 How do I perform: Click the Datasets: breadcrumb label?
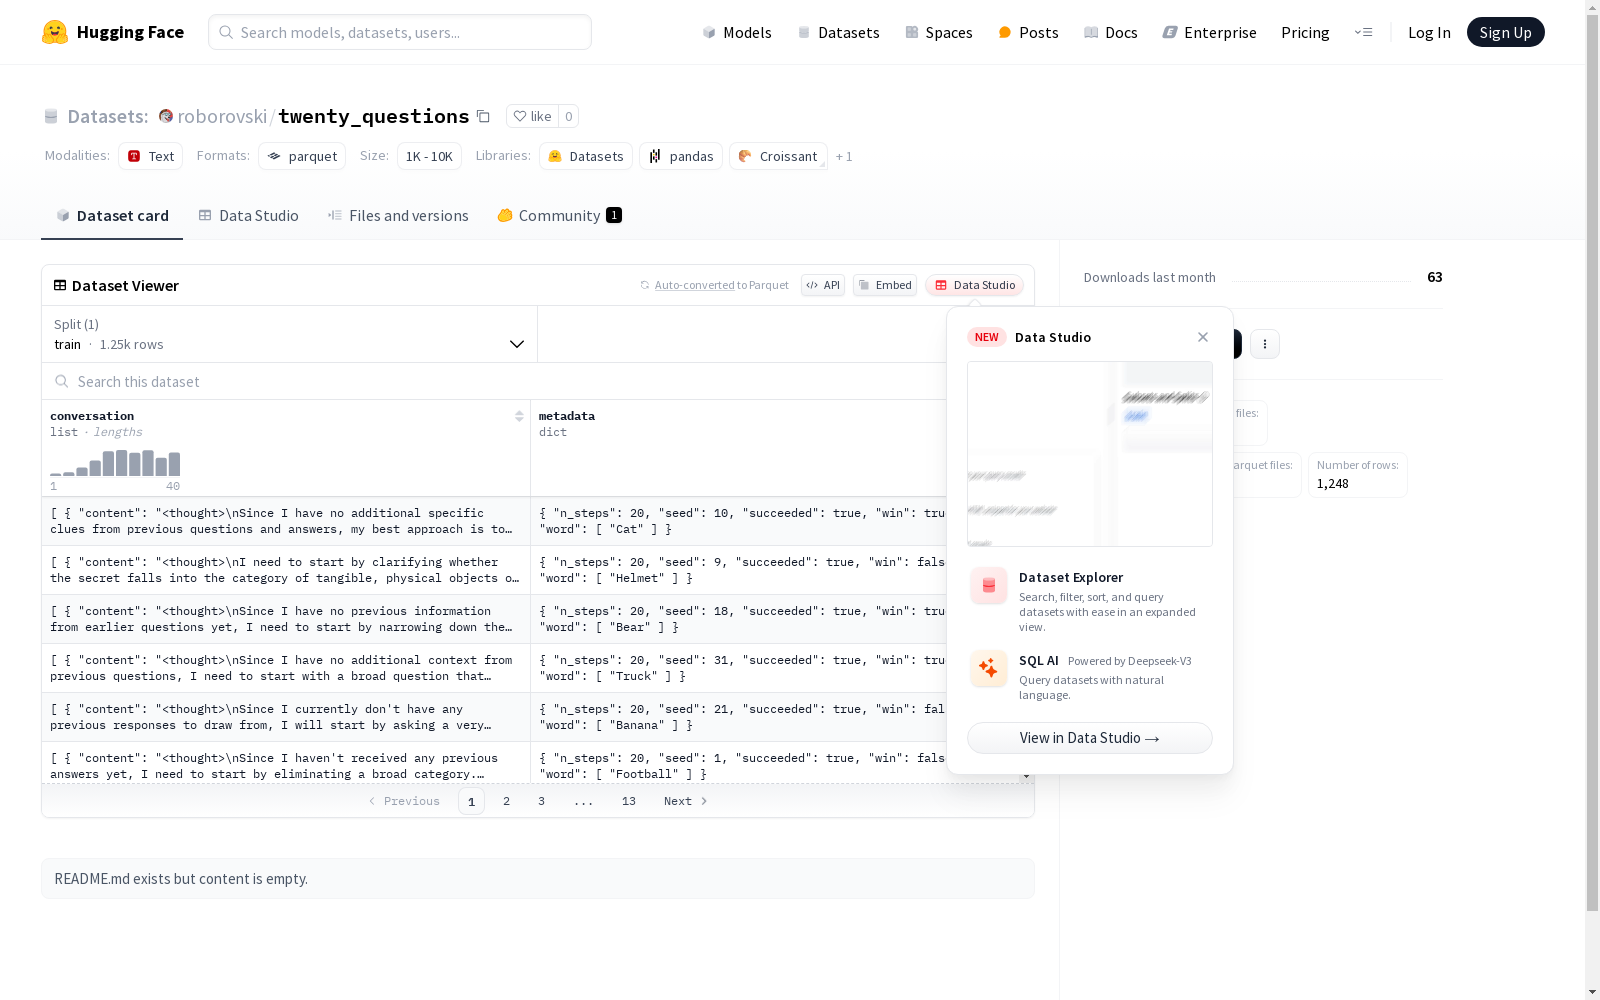[x=108, y=116]
